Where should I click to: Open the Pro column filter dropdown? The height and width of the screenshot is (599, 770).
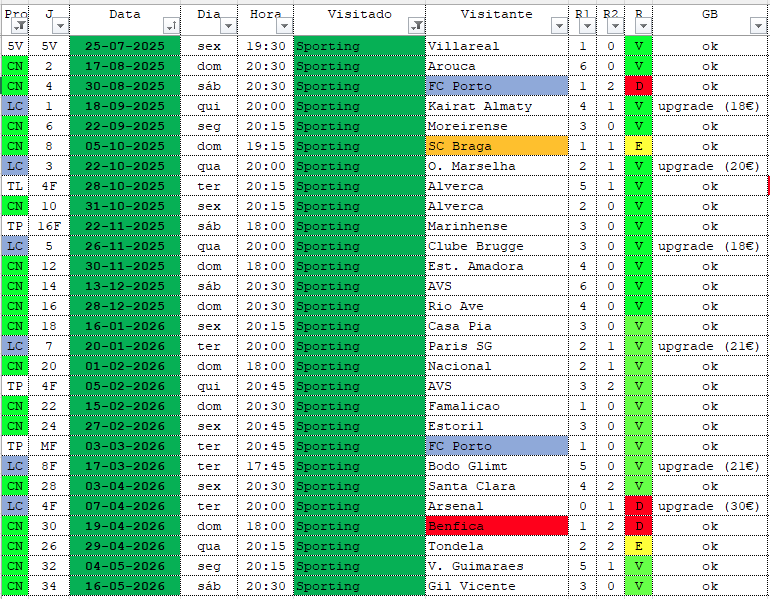pos(19,26)
